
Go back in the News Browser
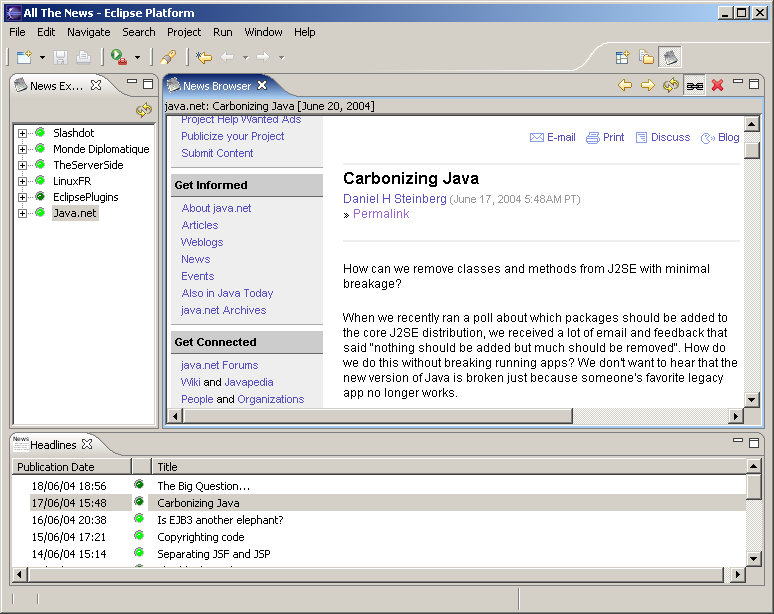coord(625,85)
